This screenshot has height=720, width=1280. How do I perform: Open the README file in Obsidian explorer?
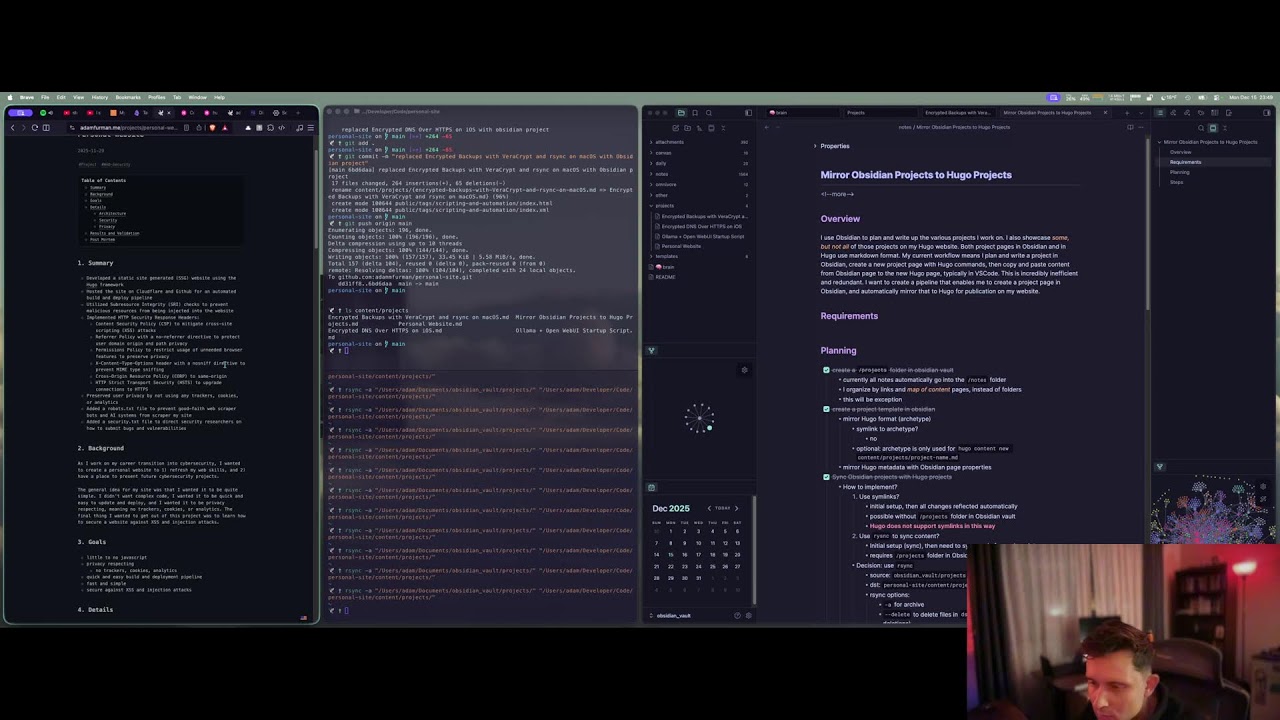point(665,277)
